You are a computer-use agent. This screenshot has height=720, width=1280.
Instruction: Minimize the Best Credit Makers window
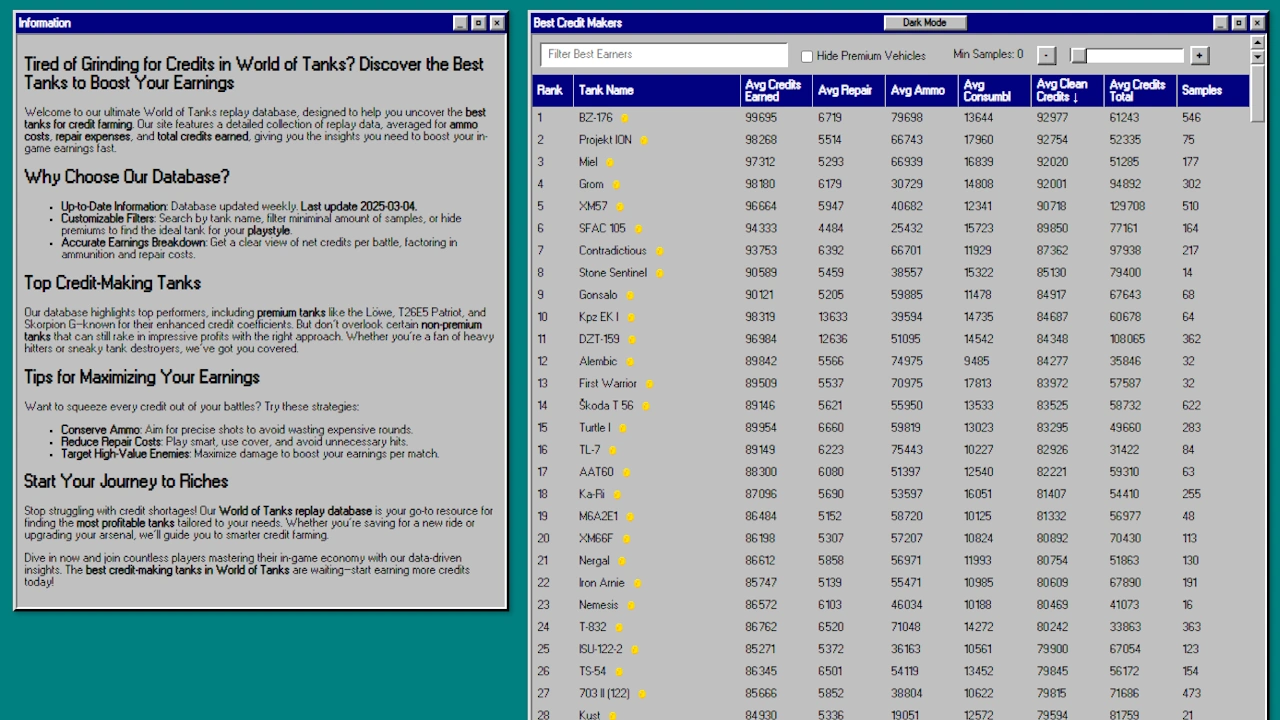pyautogui.click(x=1221, y=23)
